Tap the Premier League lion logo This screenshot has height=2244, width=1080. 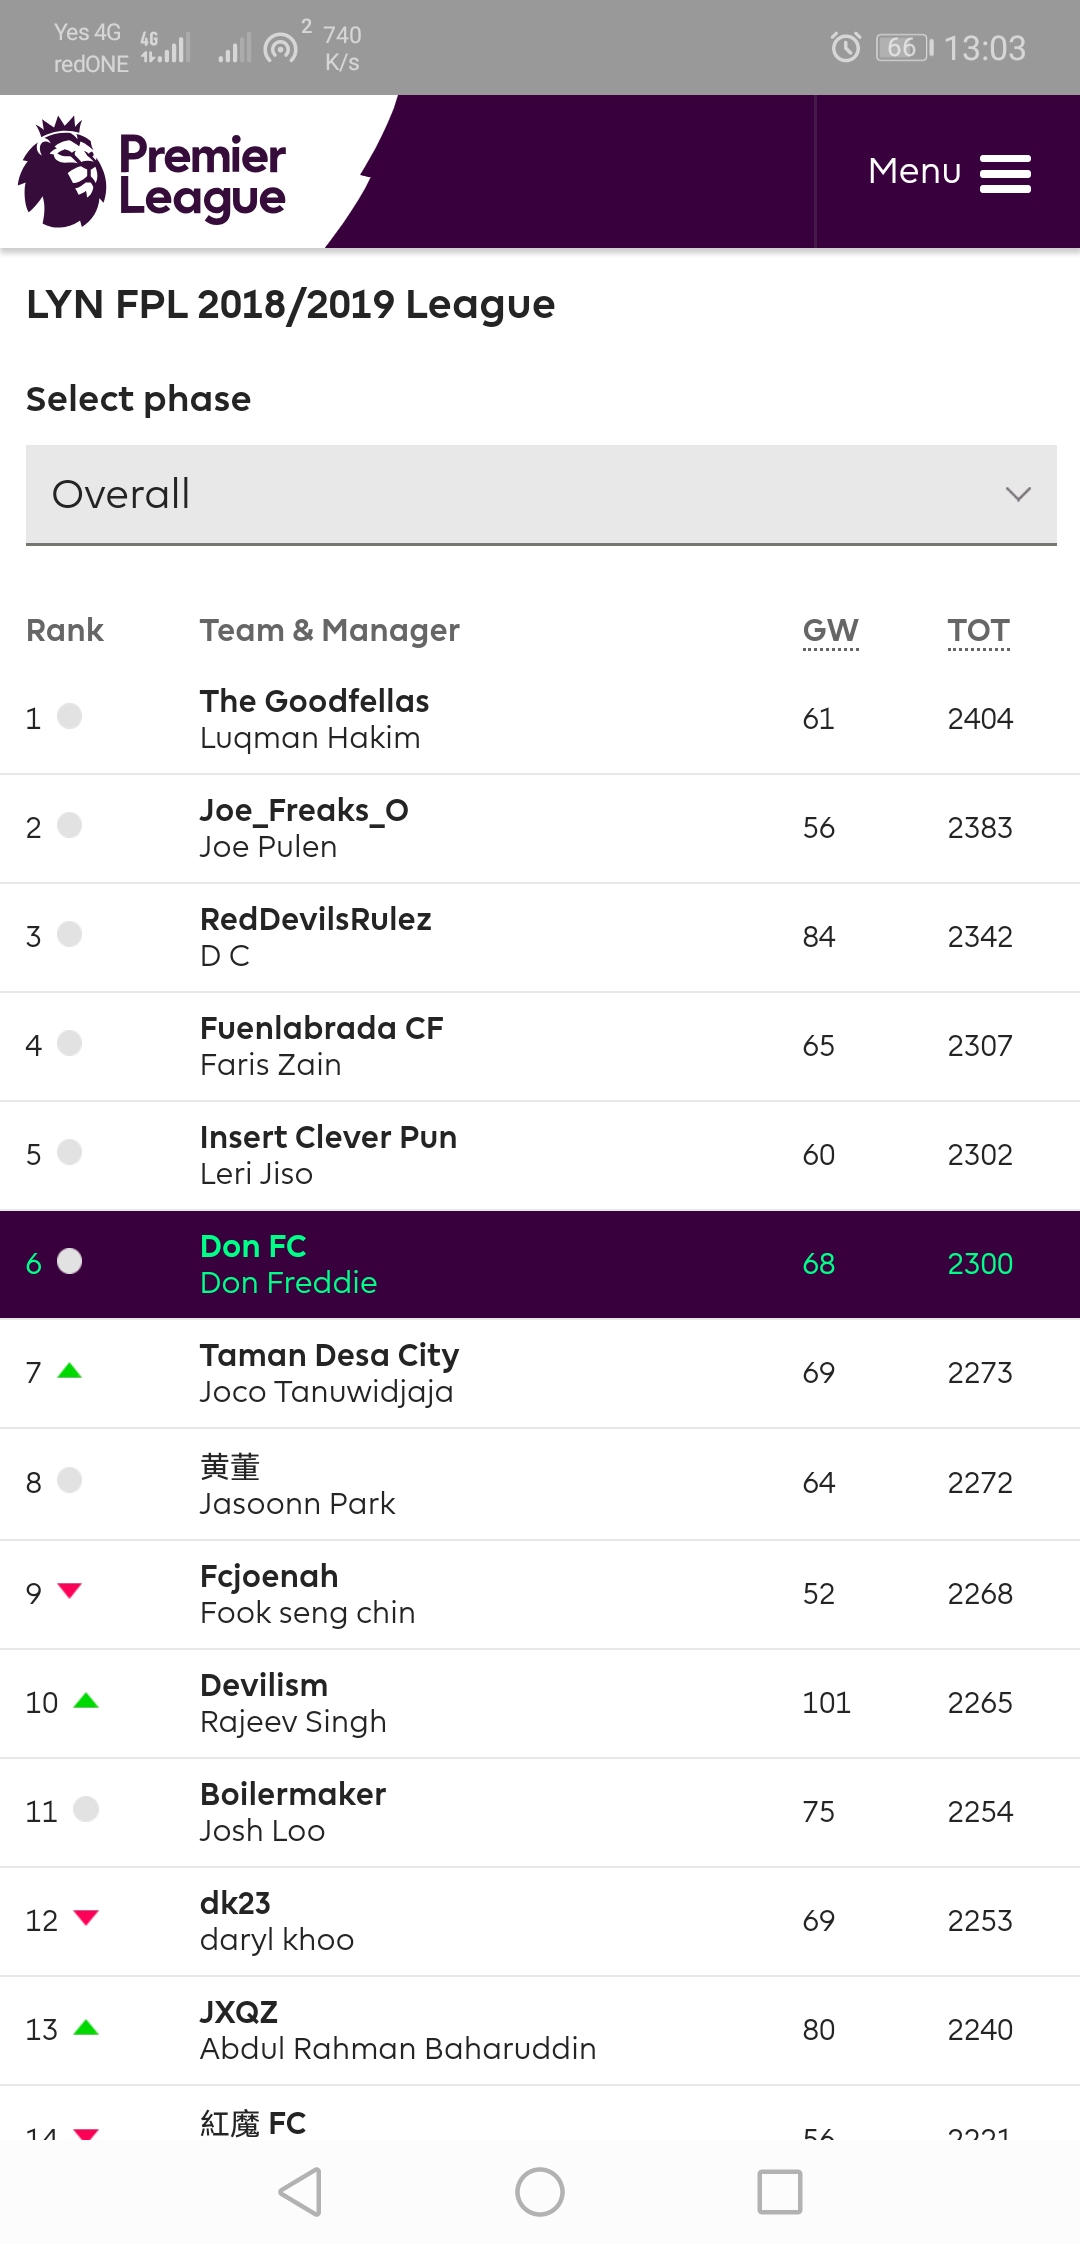coord(62,172)
